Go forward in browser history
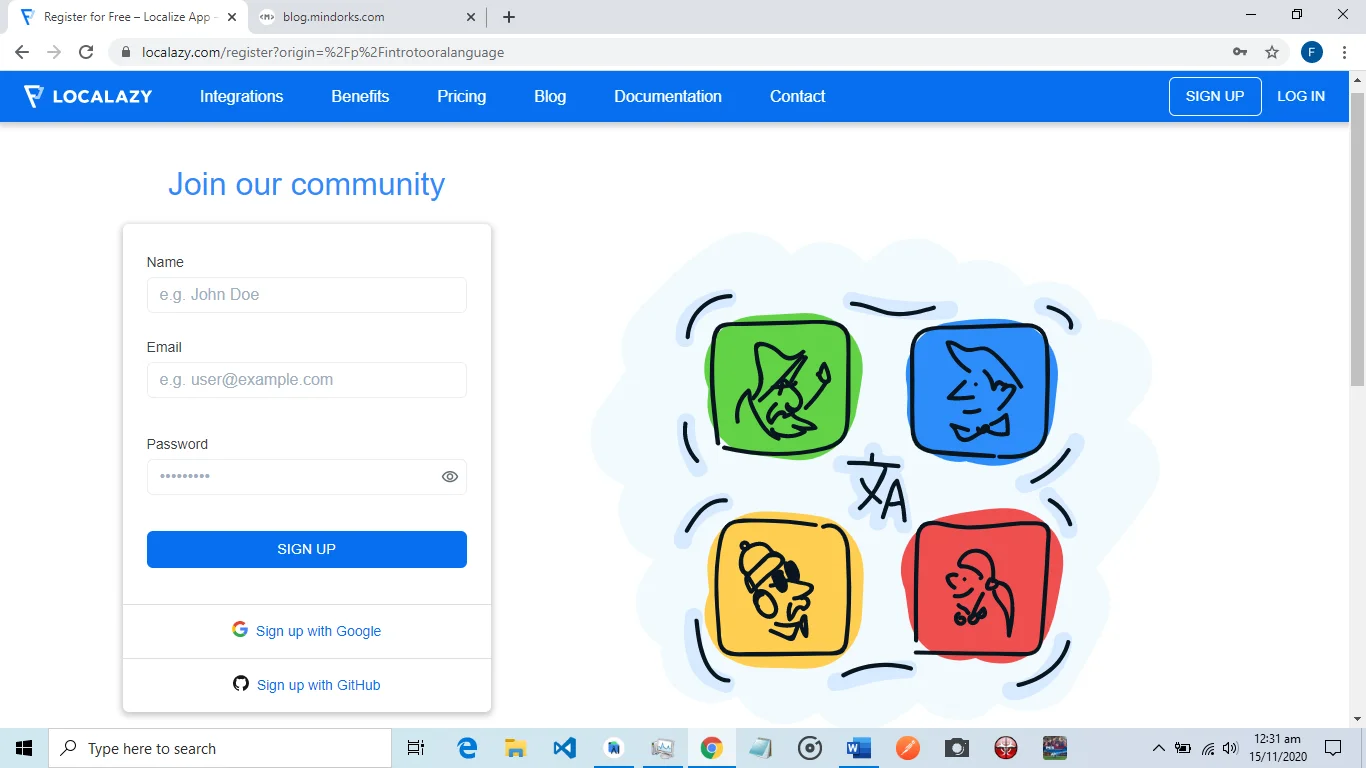 coord(54,52)
